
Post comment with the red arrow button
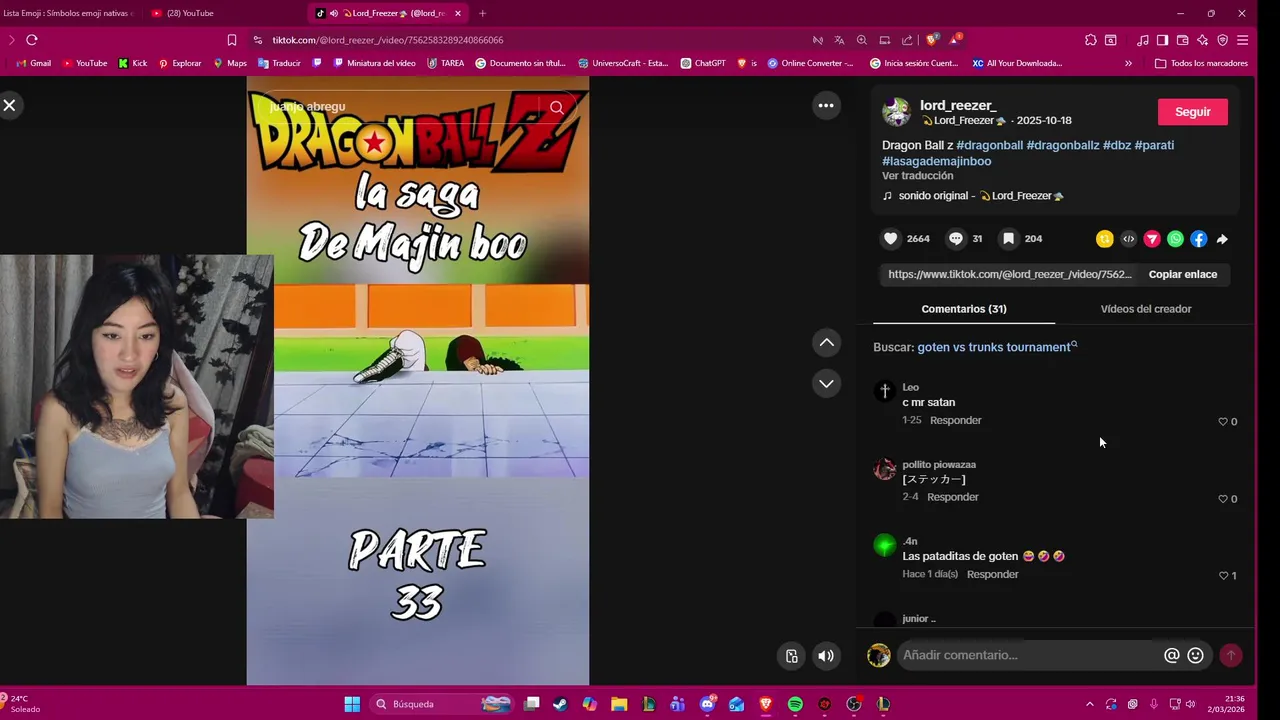tap(1231, 655)
